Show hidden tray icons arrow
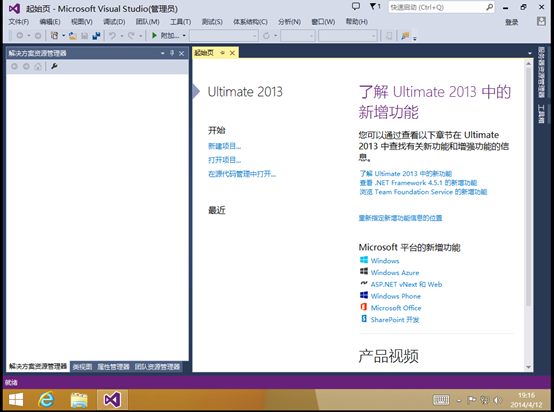The height and width of the screenshot is (412, 554). pos(459,400)
